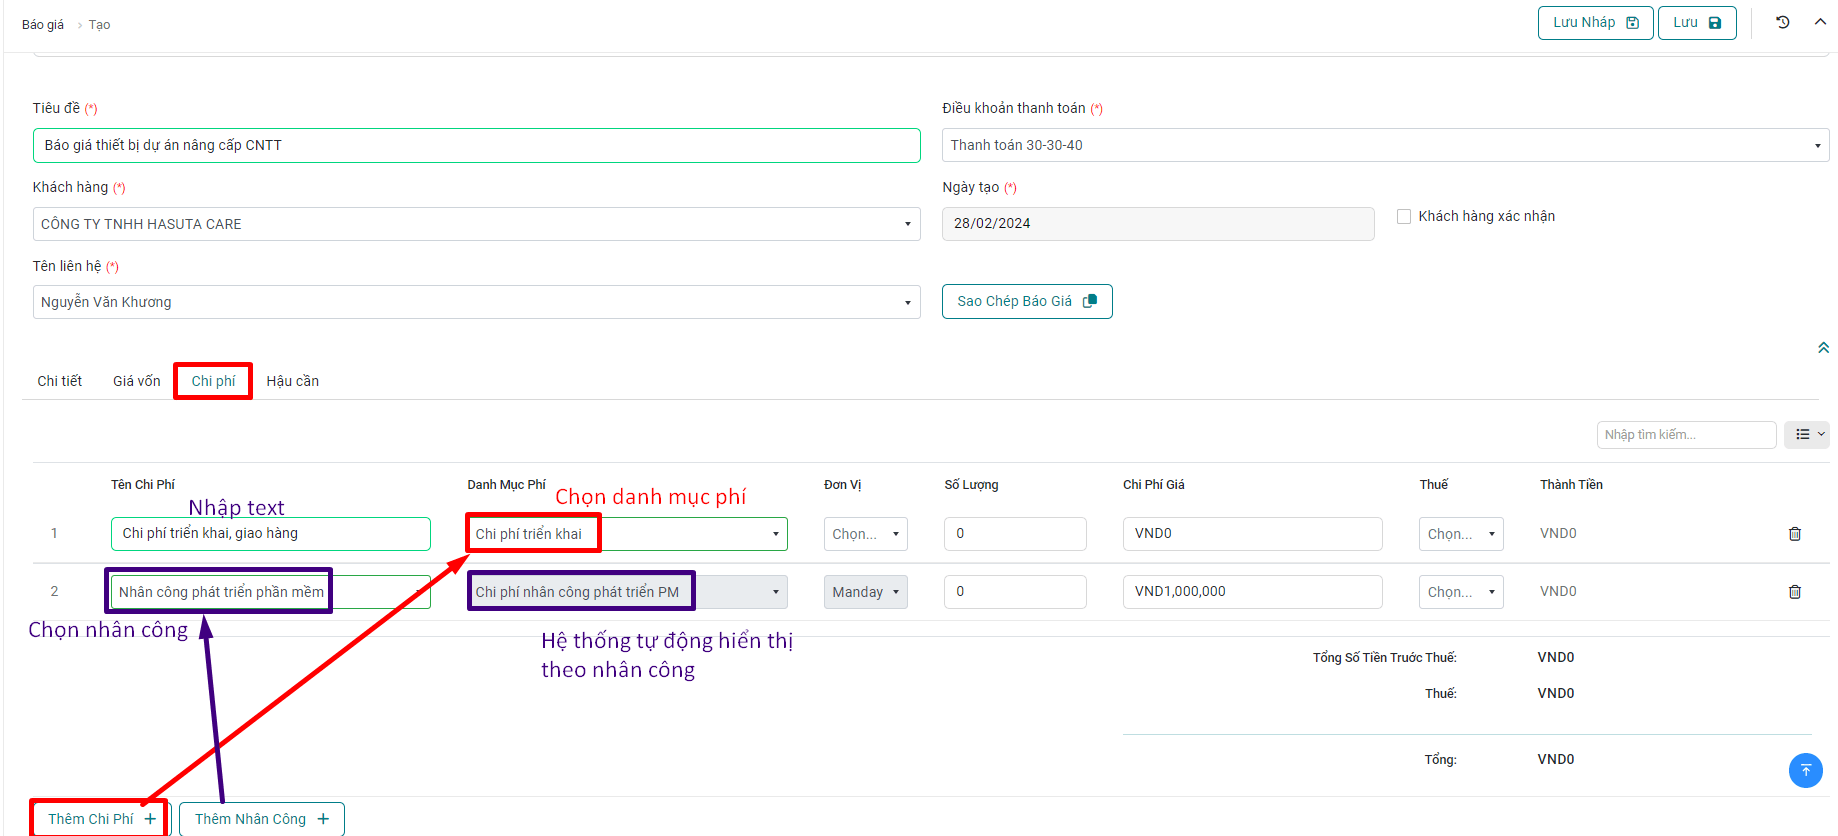Click Sao Chép Báo Giá copy button

(1026, 301)
